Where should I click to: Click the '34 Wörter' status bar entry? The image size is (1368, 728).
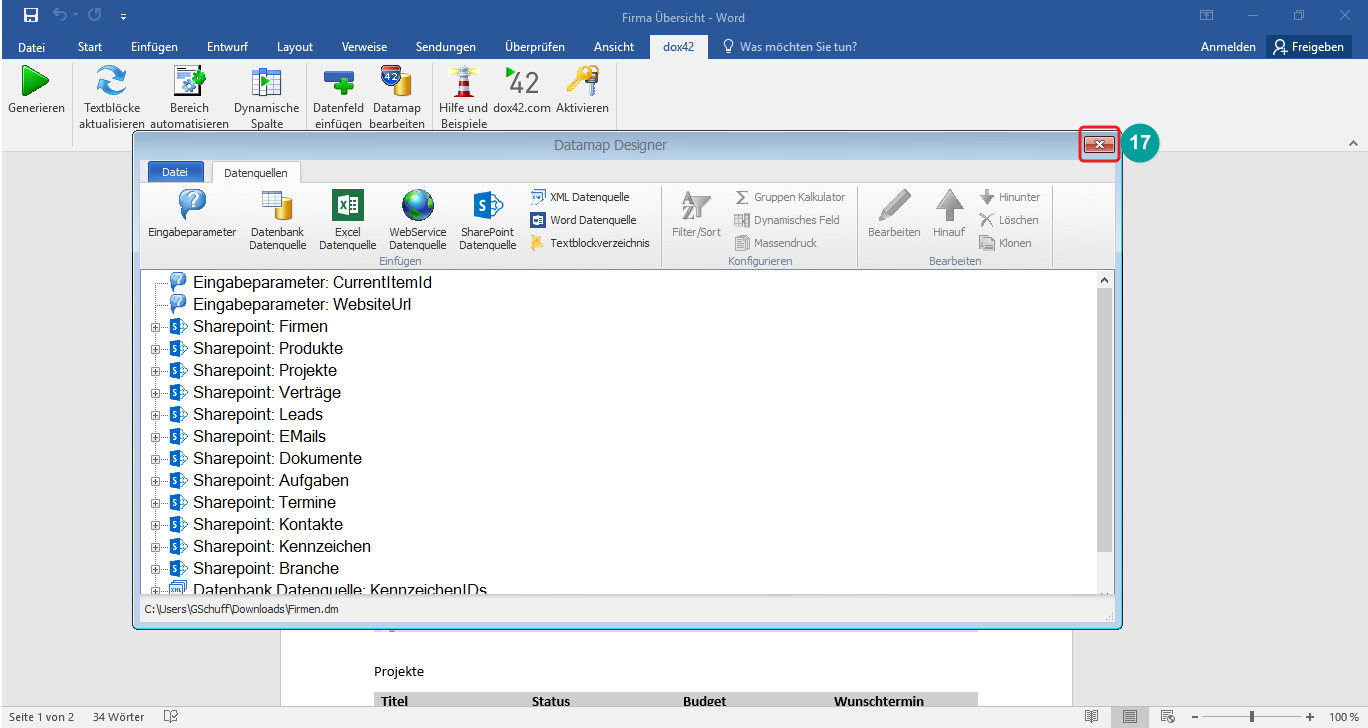coord(118,717)
